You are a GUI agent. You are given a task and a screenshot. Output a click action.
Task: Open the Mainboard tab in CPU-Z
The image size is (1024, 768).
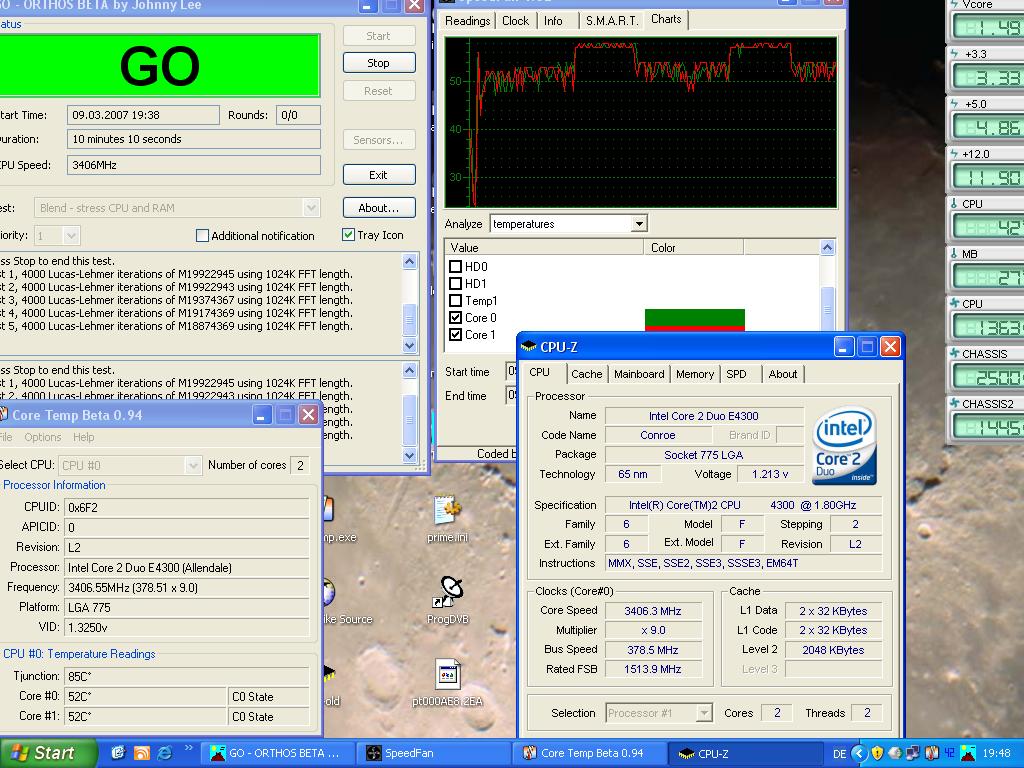pyautogui.click(x=639, y=374)
